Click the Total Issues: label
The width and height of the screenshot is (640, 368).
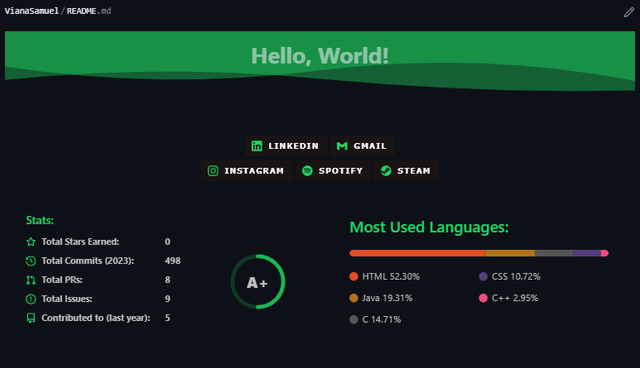coord(67,299)
